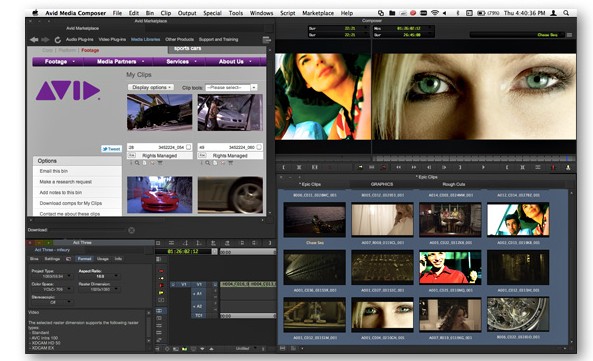
Task: Click Bluetooth icon in menu bar
Action: 457,13
